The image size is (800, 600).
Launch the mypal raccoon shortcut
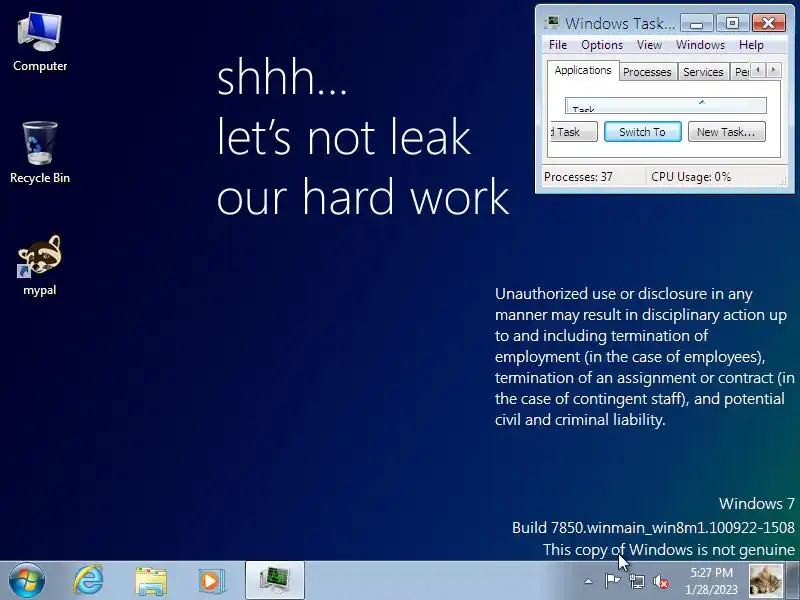(40, 265)
